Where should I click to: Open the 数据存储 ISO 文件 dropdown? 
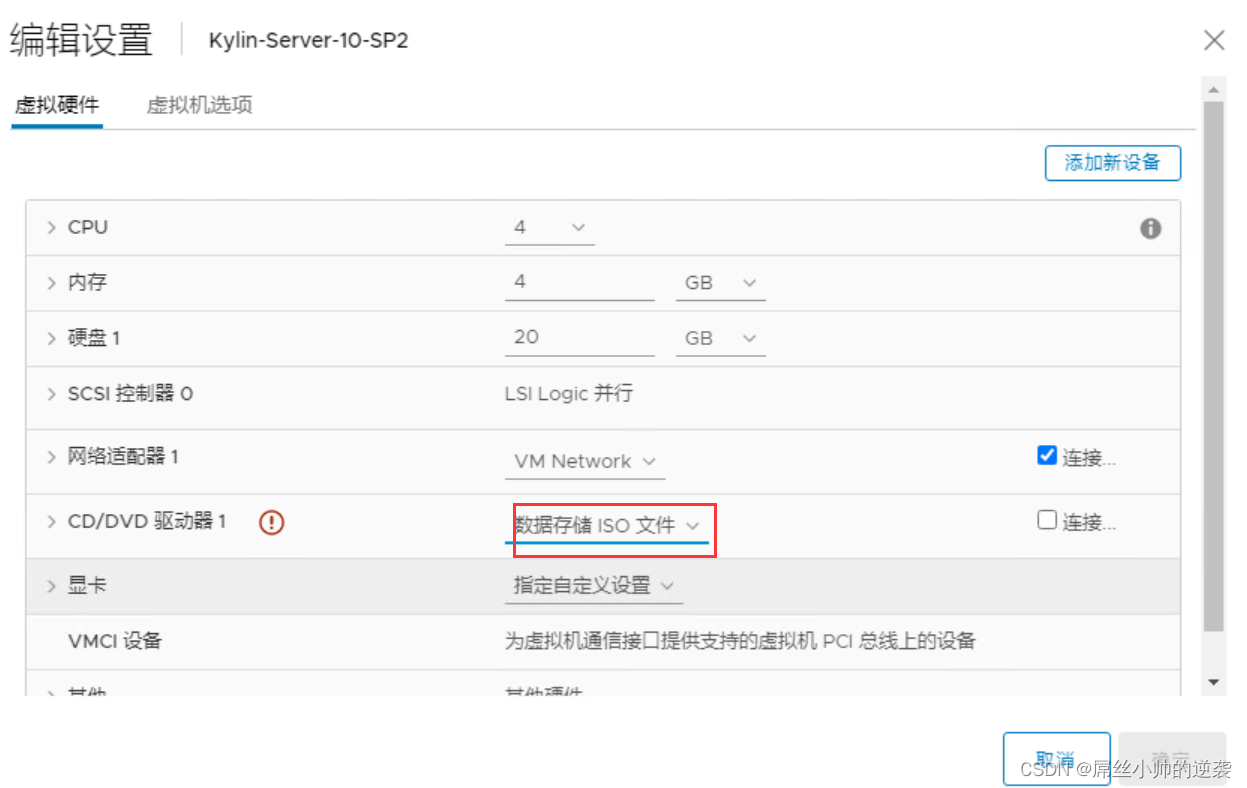(607, 525)
